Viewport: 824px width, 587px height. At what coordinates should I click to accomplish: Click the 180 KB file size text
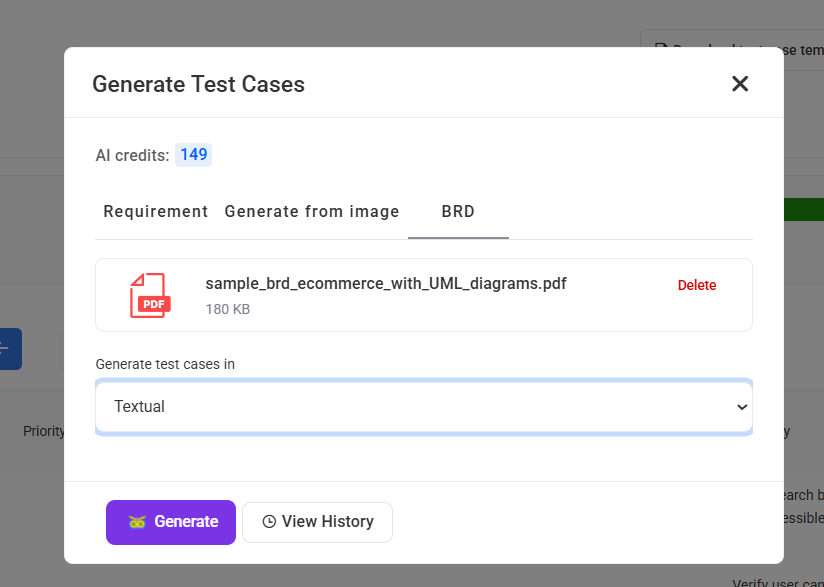coord(227,309)
